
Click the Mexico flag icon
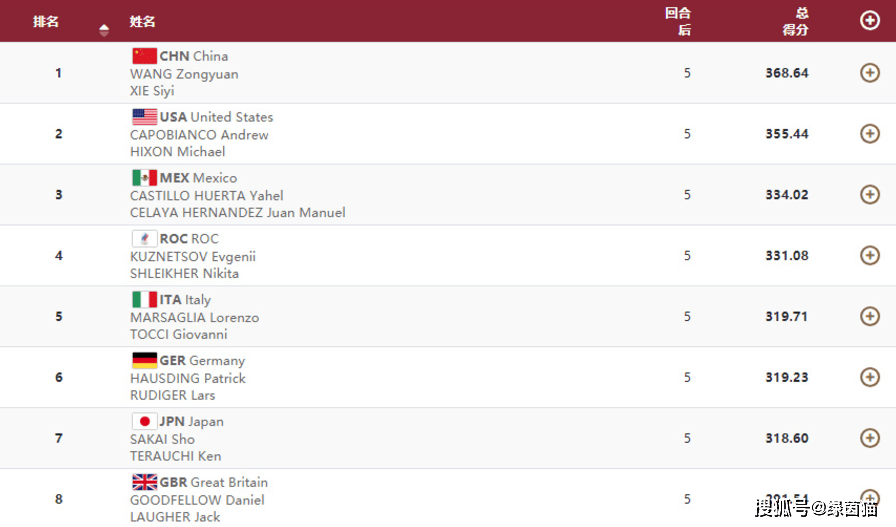click(x=144, y=178)
